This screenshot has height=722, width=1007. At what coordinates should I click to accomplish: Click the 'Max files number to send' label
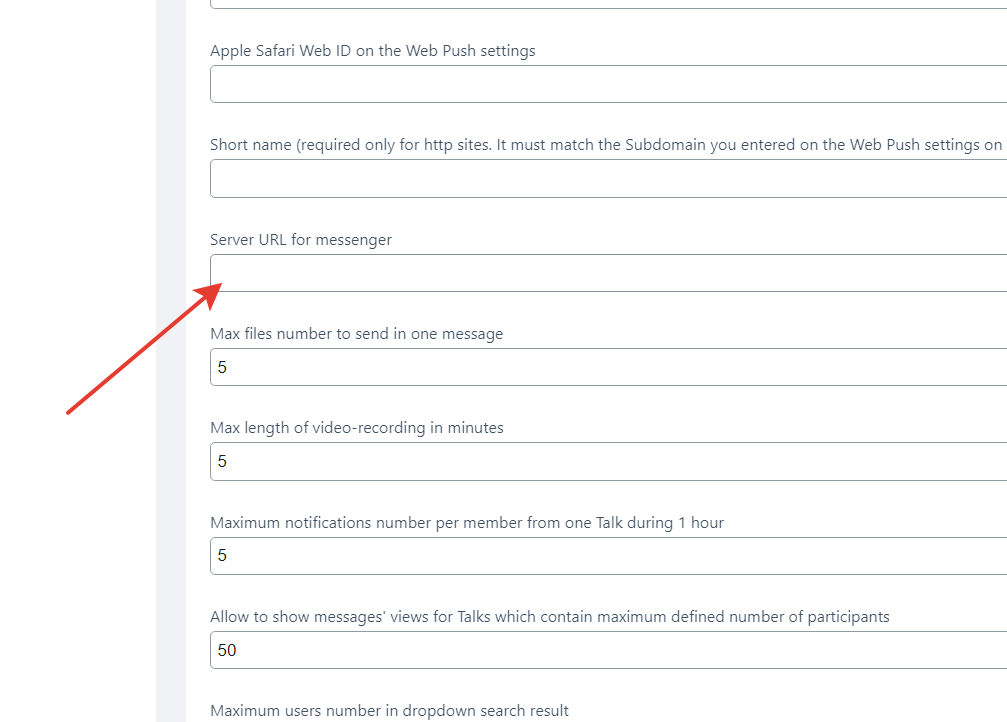(x=356, y=334)
